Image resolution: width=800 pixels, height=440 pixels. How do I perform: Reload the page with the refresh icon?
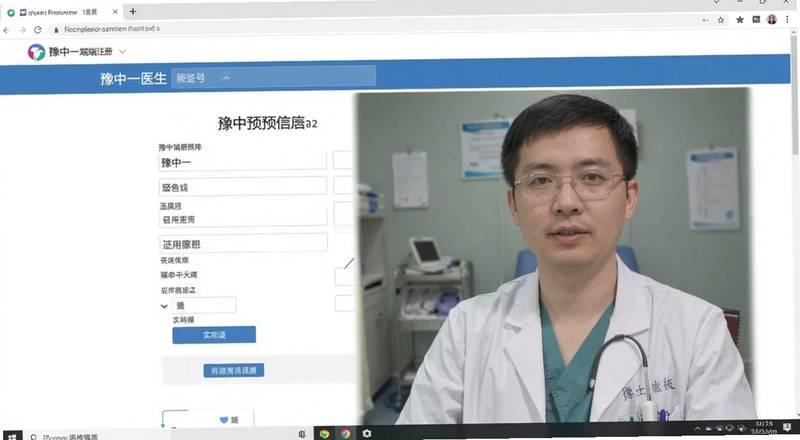tap(38, 30)
